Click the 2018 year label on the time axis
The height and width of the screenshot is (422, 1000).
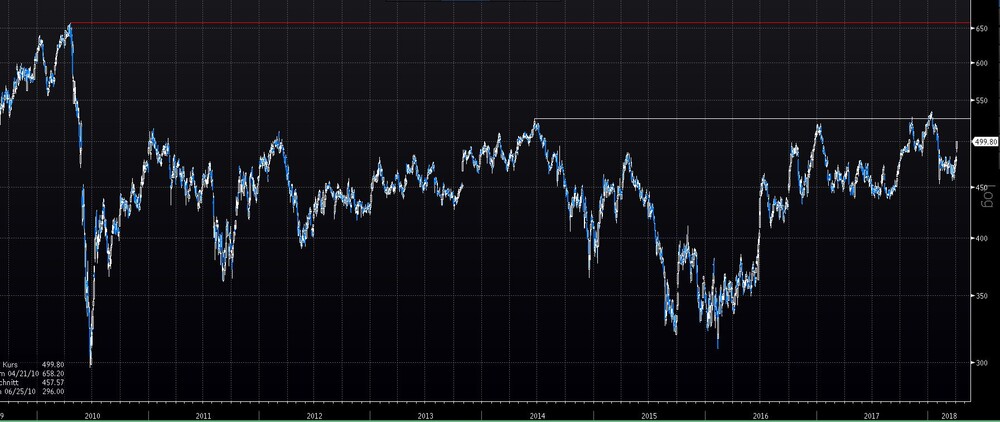coord(950,416)
